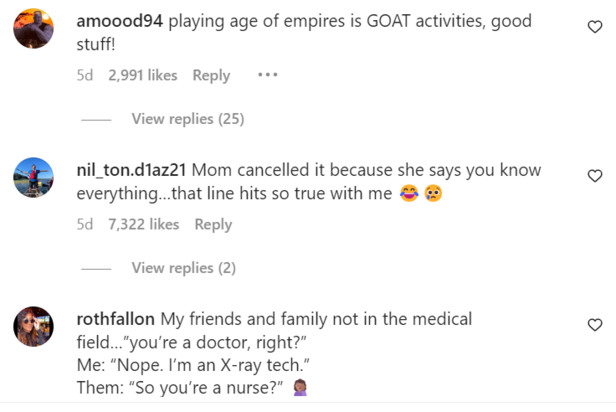The image size is (616, 412).
Task: View the 7,322 likes list
Action: 143,224
